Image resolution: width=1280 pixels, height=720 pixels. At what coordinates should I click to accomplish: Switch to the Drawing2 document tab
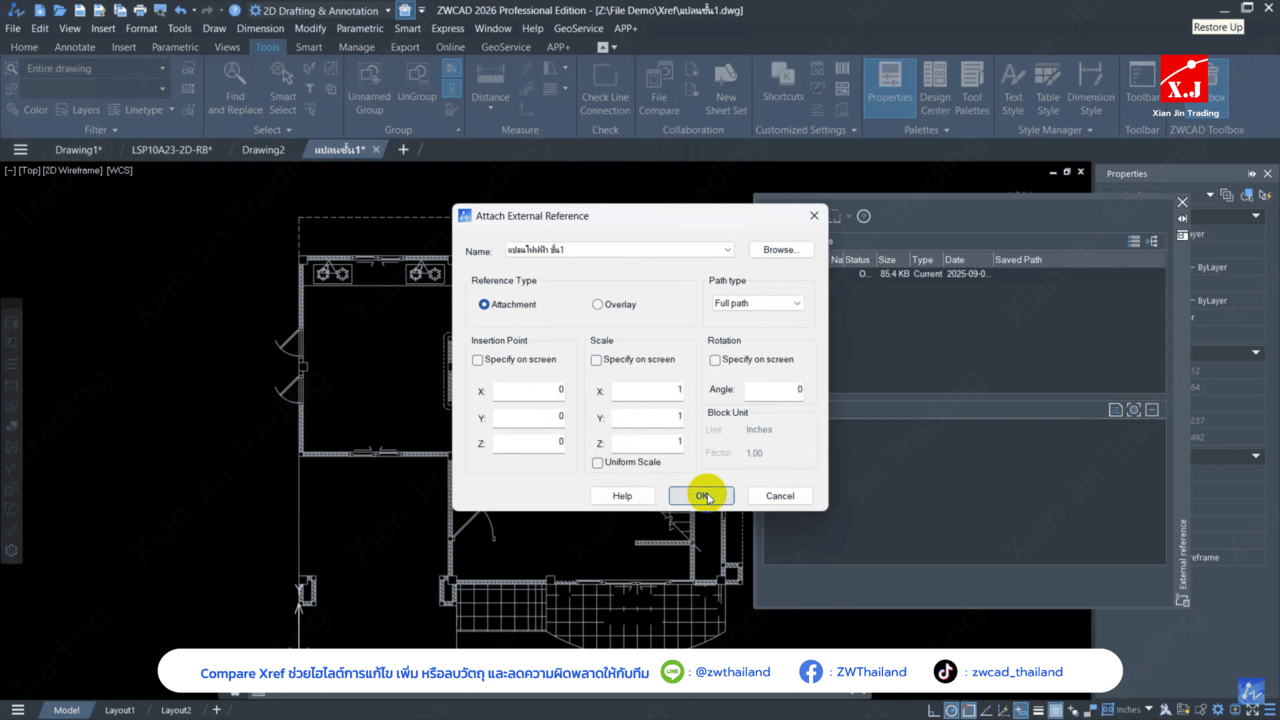263,150
